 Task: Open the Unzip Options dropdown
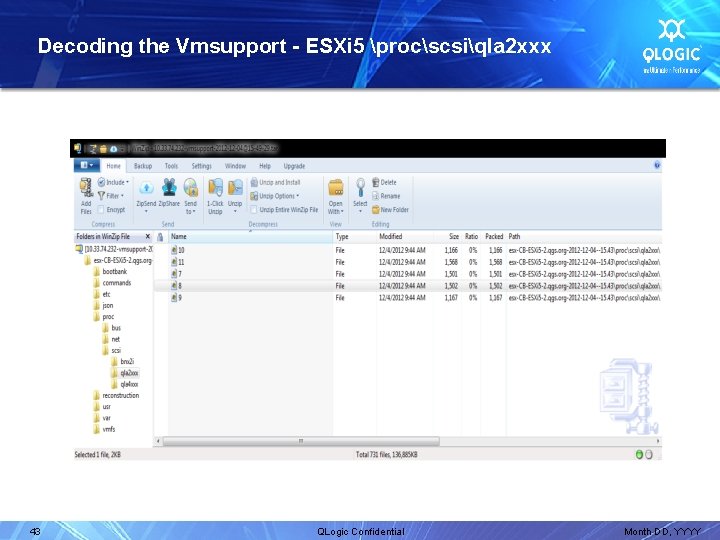pyautogui.click(x=275, y=196)
